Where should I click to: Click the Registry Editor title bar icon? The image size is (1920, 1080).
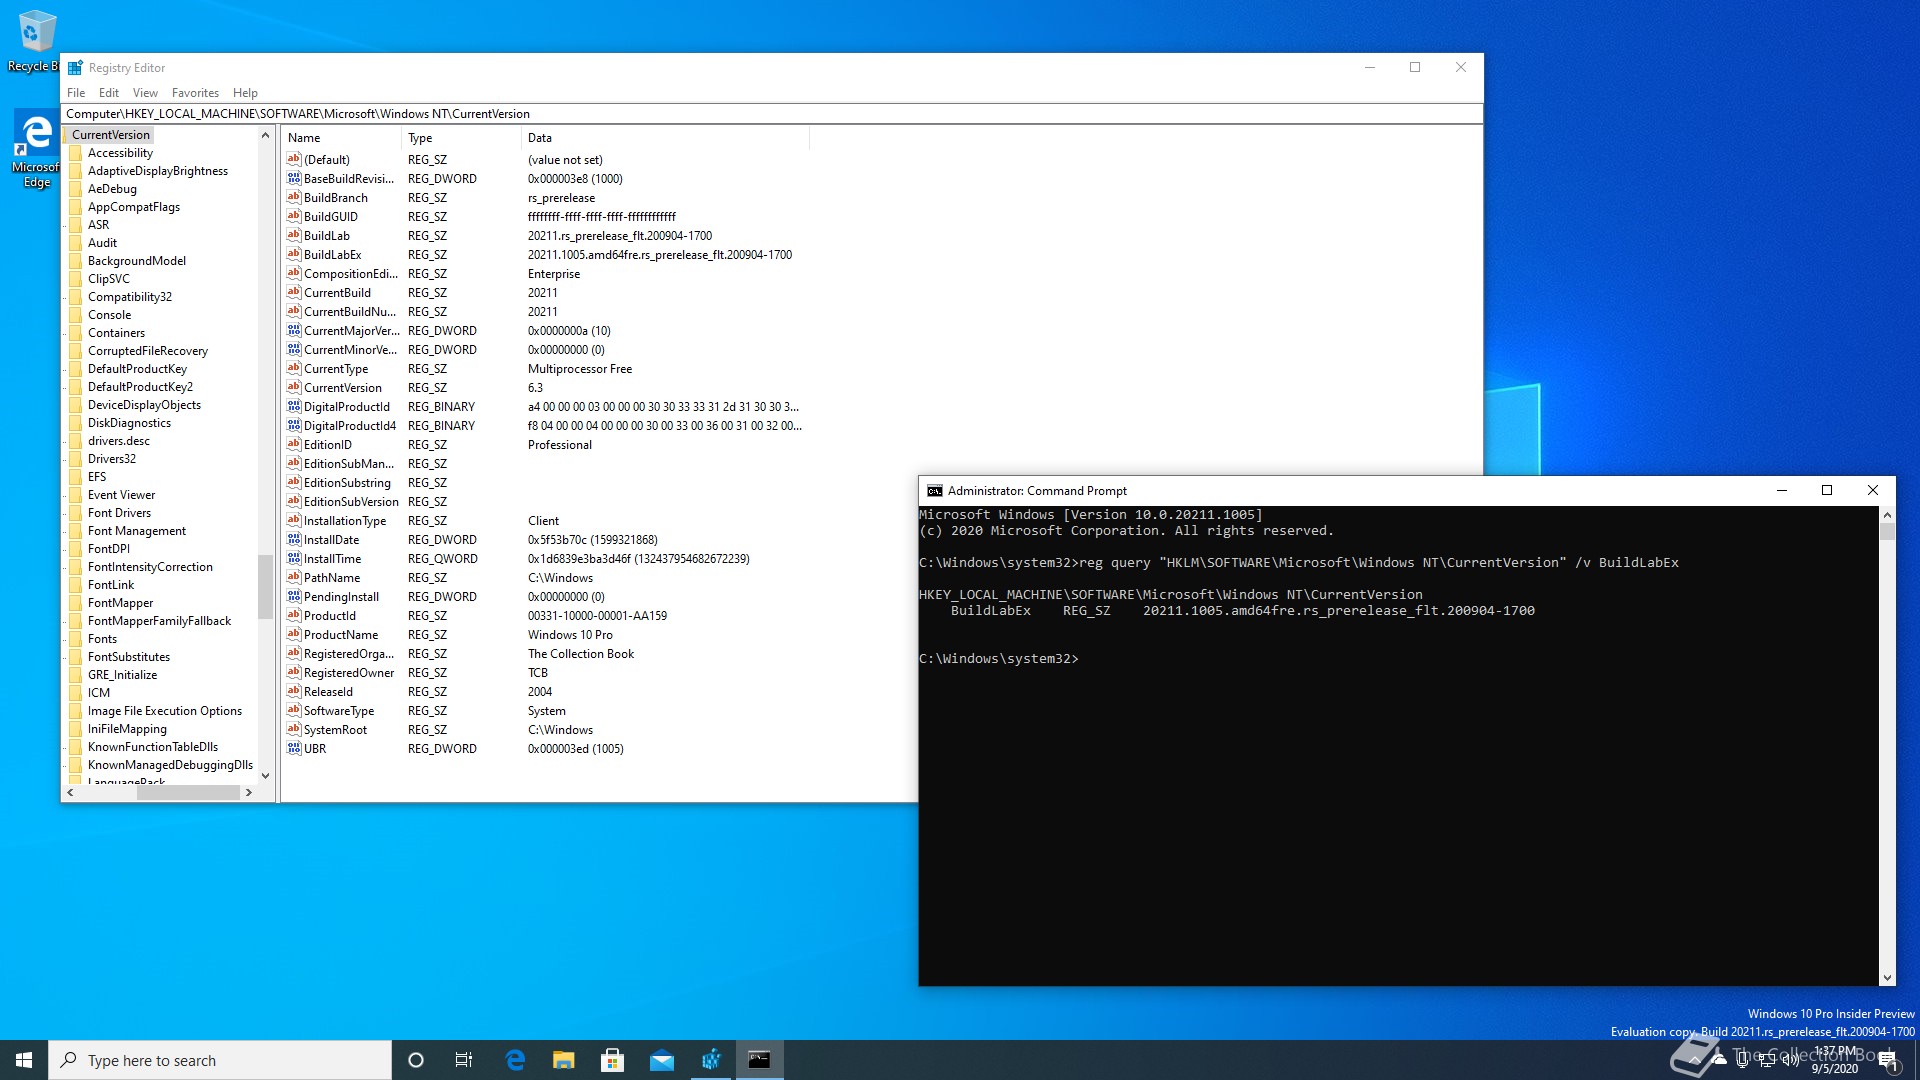coord(75,68)
